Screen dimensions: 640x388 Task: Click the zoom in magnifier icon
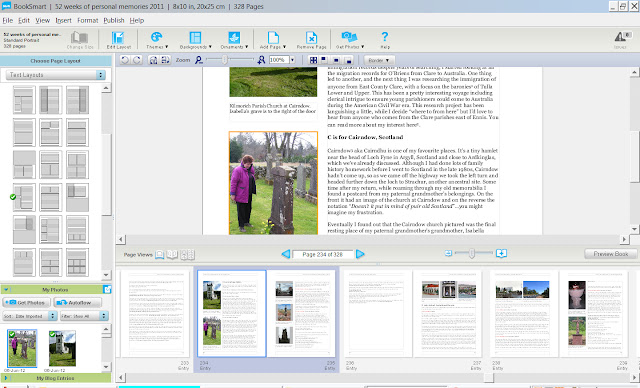(x=261, y=60)
